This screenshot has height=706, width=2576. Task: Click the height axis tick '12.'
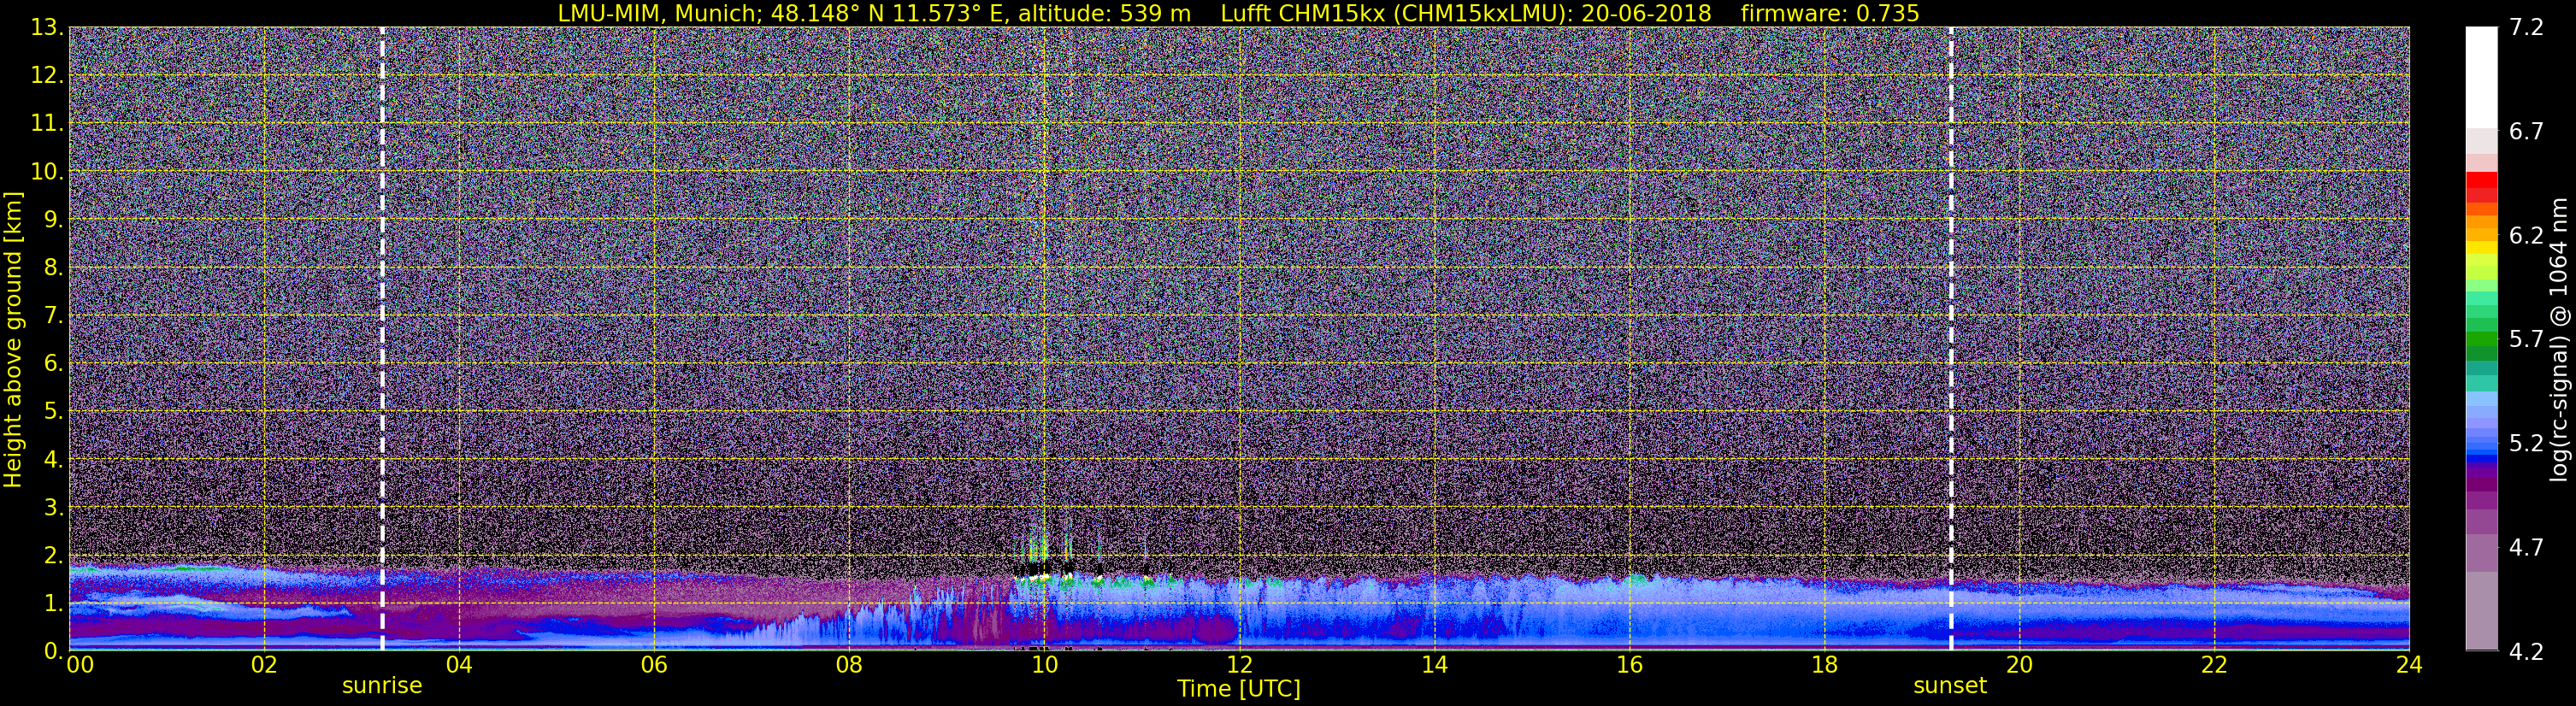coord(47,76)
